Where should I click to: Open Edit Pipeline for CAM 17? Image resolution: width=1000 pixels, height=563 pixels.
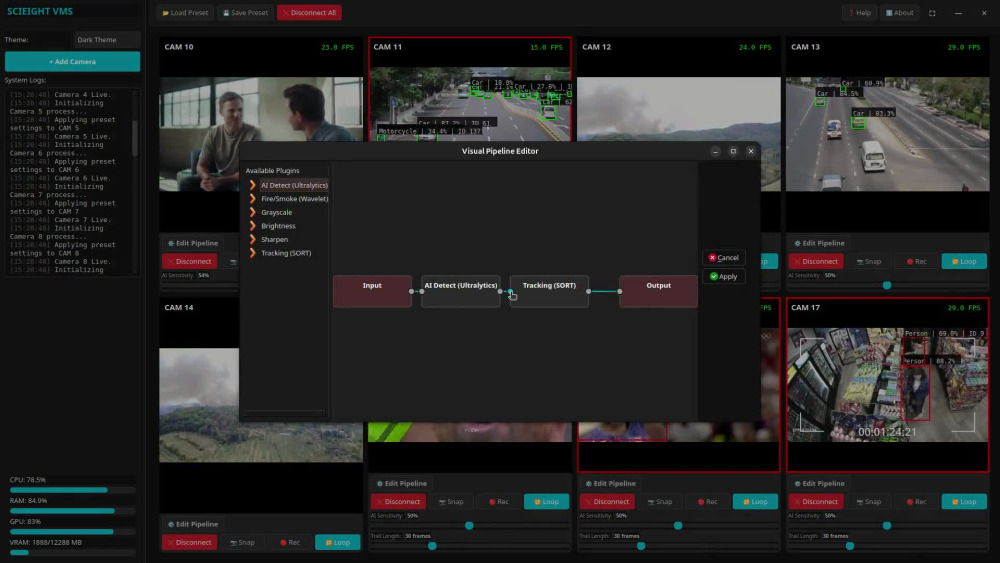click(820, 483)
